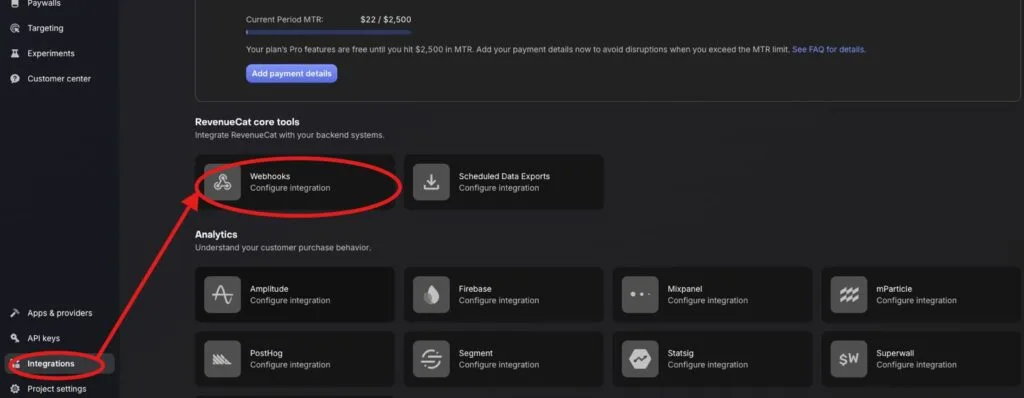The image size is (1024, 398).
Task: Click Configure integration under Amplitude
Action: 290,301
